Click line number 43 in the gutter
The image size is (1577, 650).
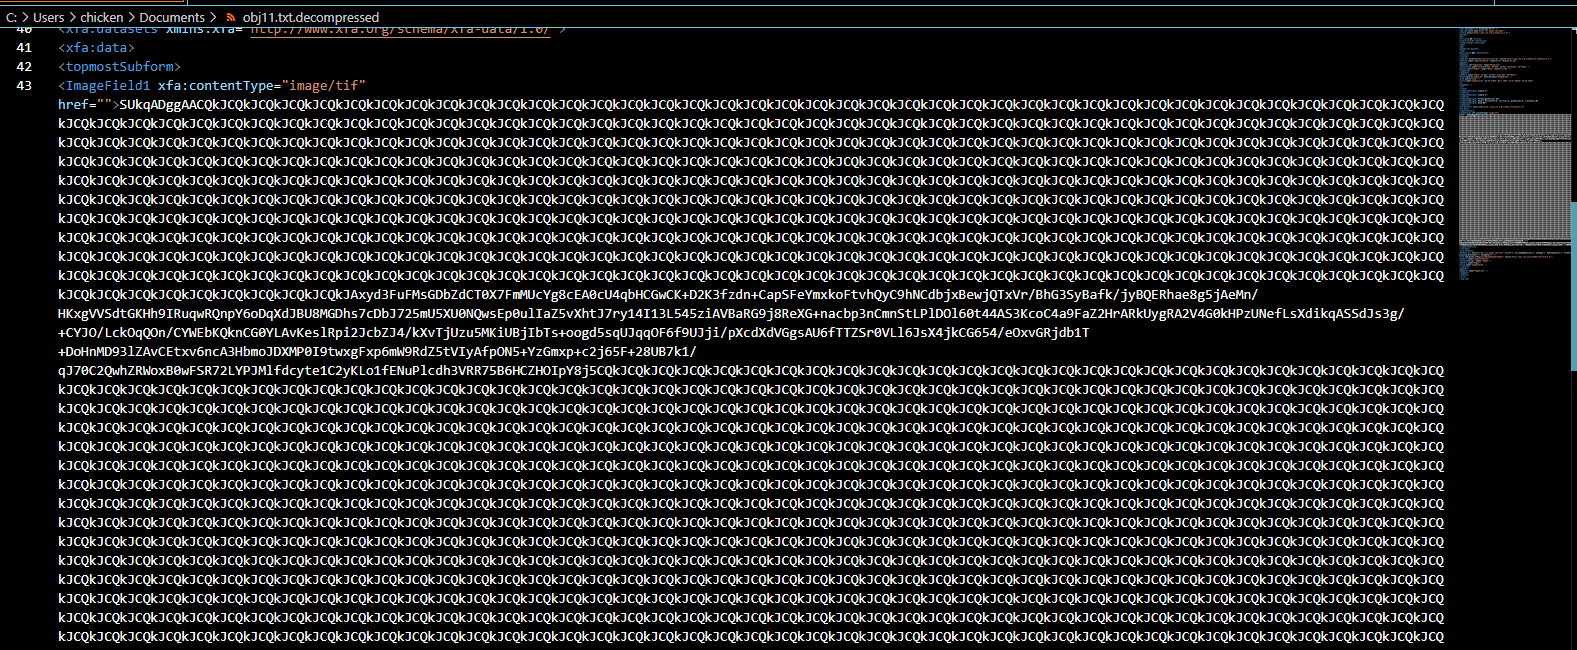[24, 85]
